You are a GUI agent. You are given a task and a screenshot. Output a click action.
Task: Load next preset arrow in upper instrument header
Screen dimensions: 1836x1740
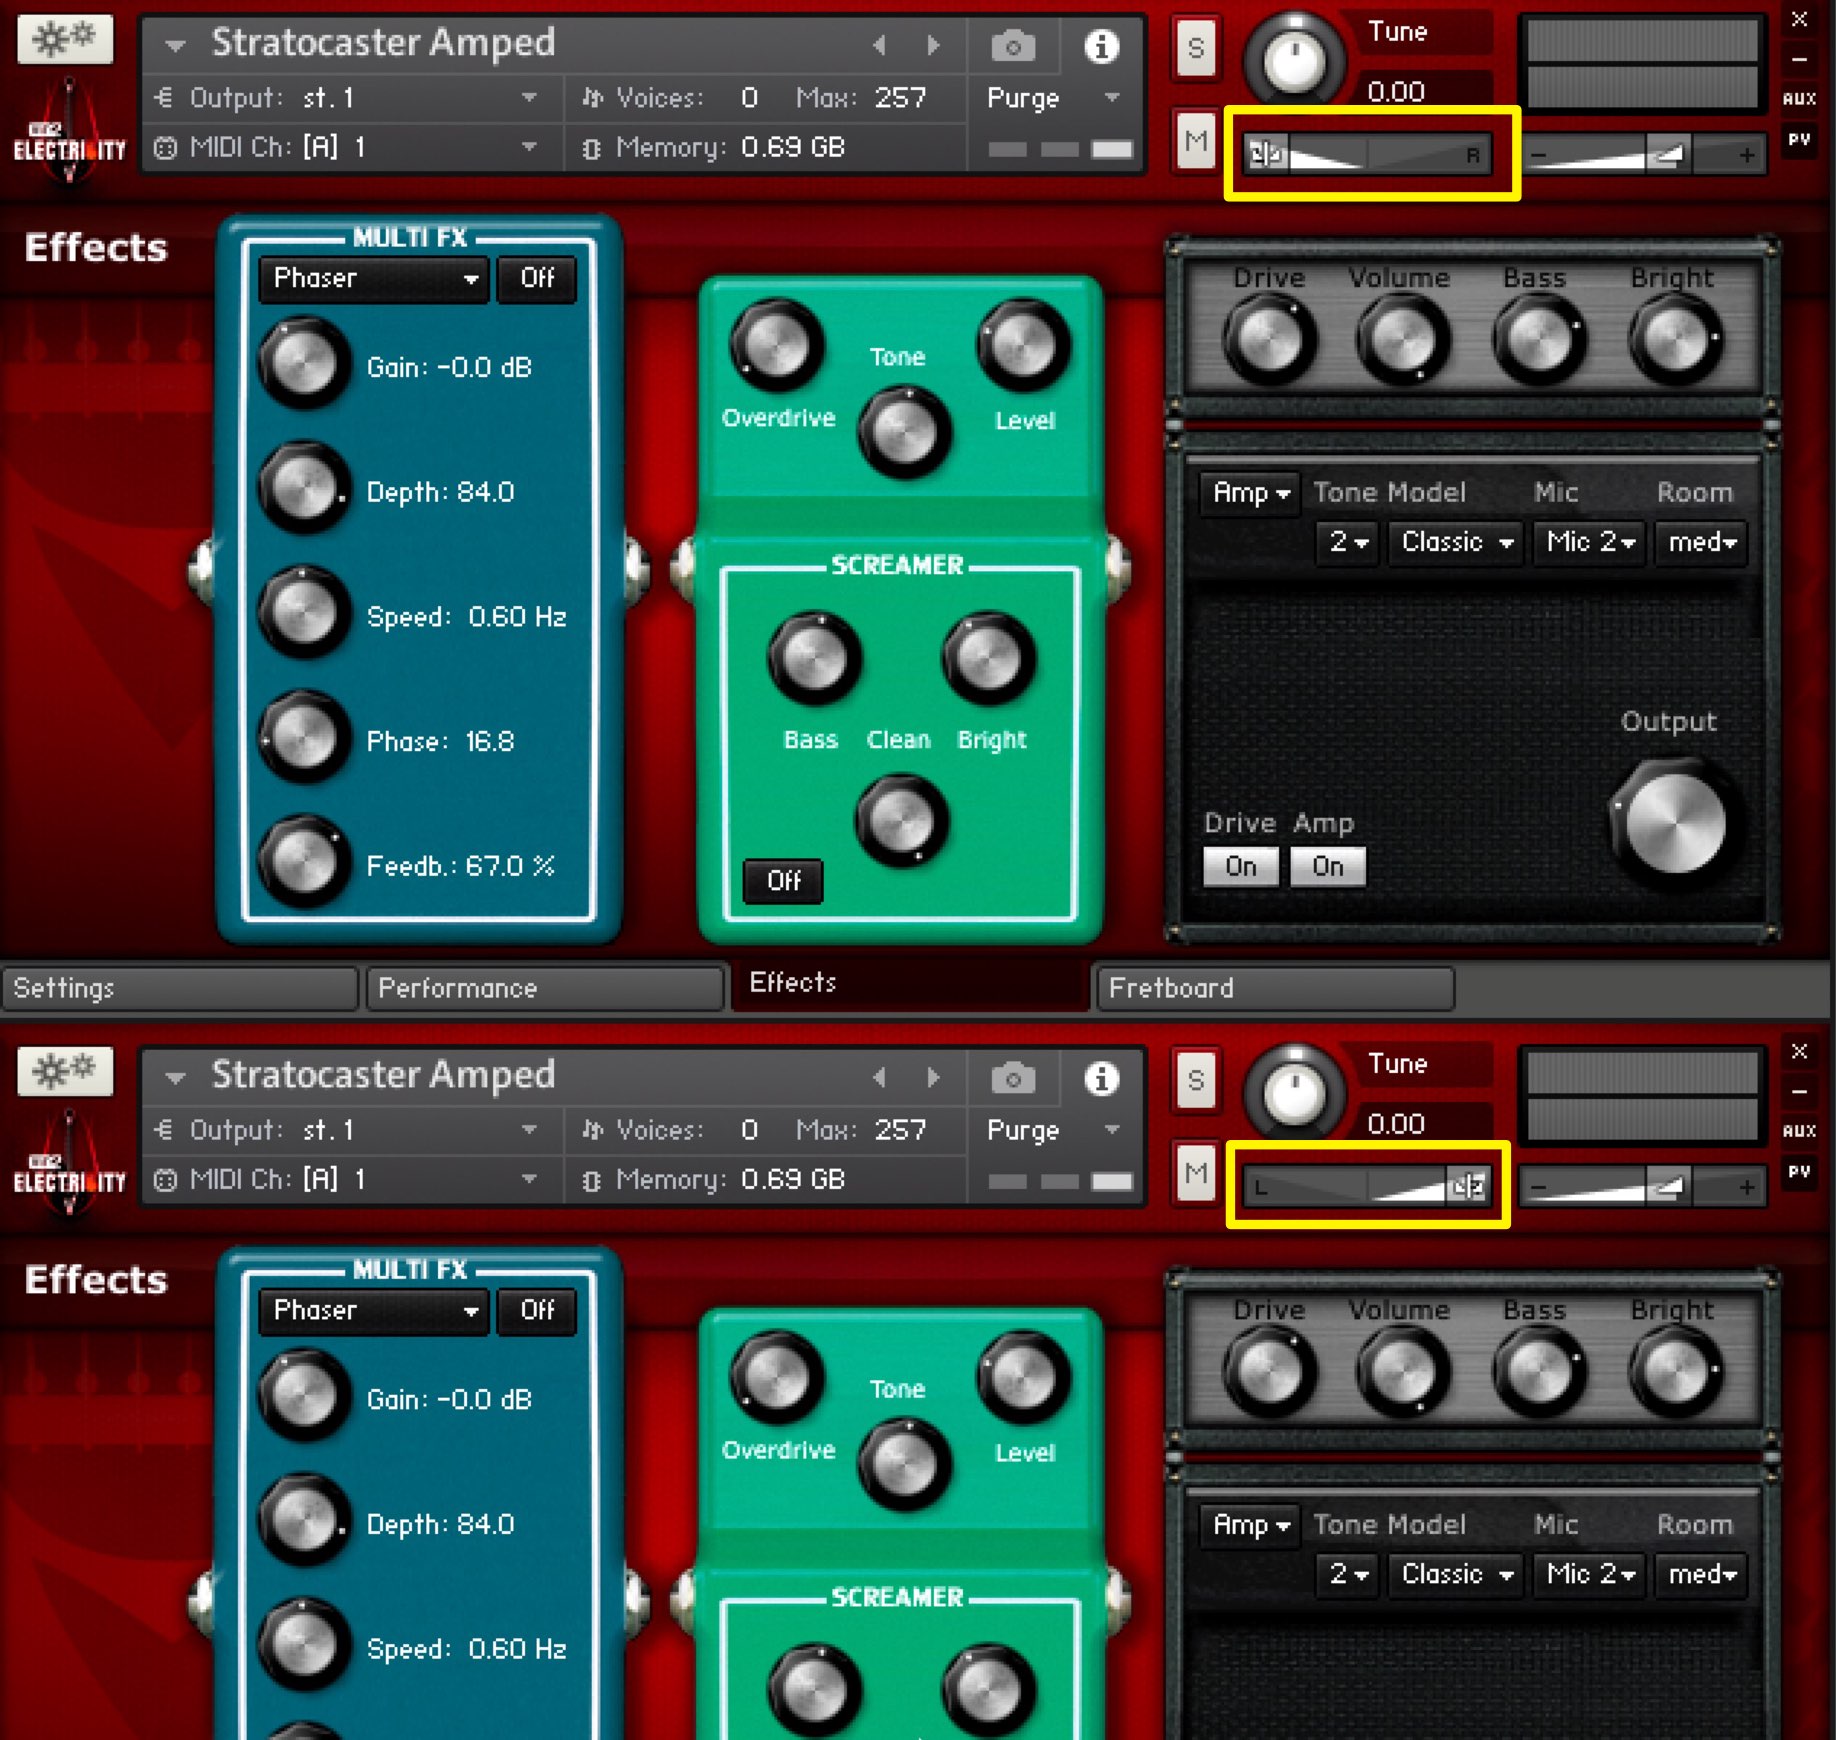coord(933,45)
